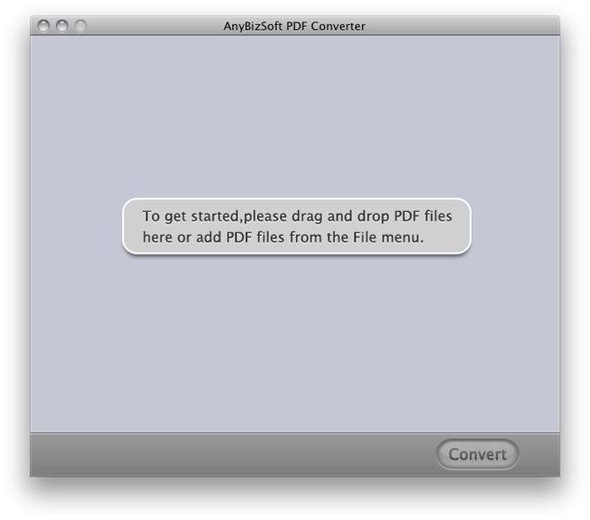Click the word 'Converter' in the window title

tap(338, 26)
